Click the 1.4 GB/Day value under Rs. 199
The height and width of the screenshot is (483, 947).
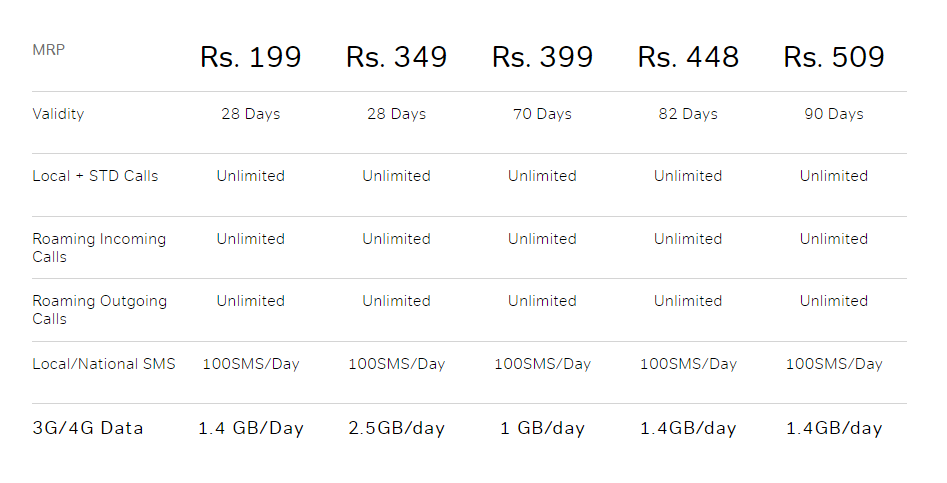250,428
